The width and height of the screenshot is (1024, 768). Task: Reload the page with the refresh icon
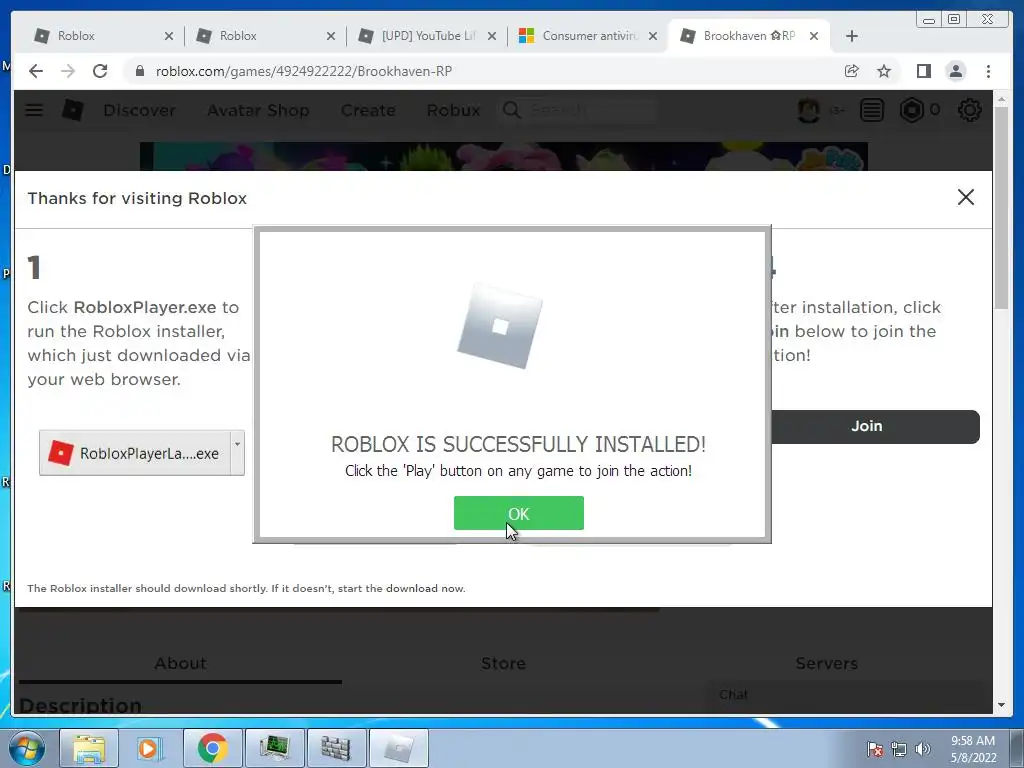point(100,71)
